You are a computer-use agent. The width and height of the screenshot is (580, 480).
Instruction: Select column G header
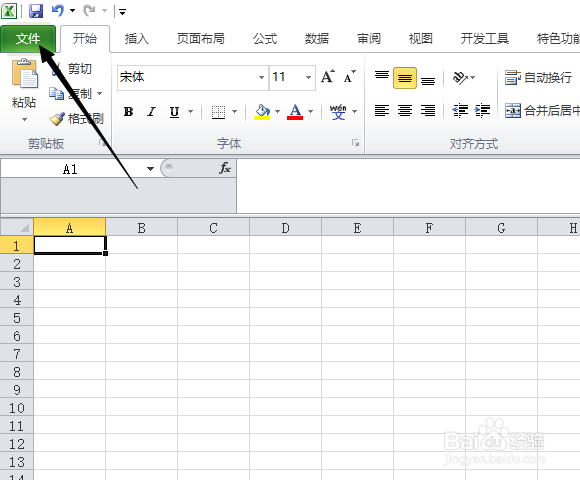click(501, 228)
